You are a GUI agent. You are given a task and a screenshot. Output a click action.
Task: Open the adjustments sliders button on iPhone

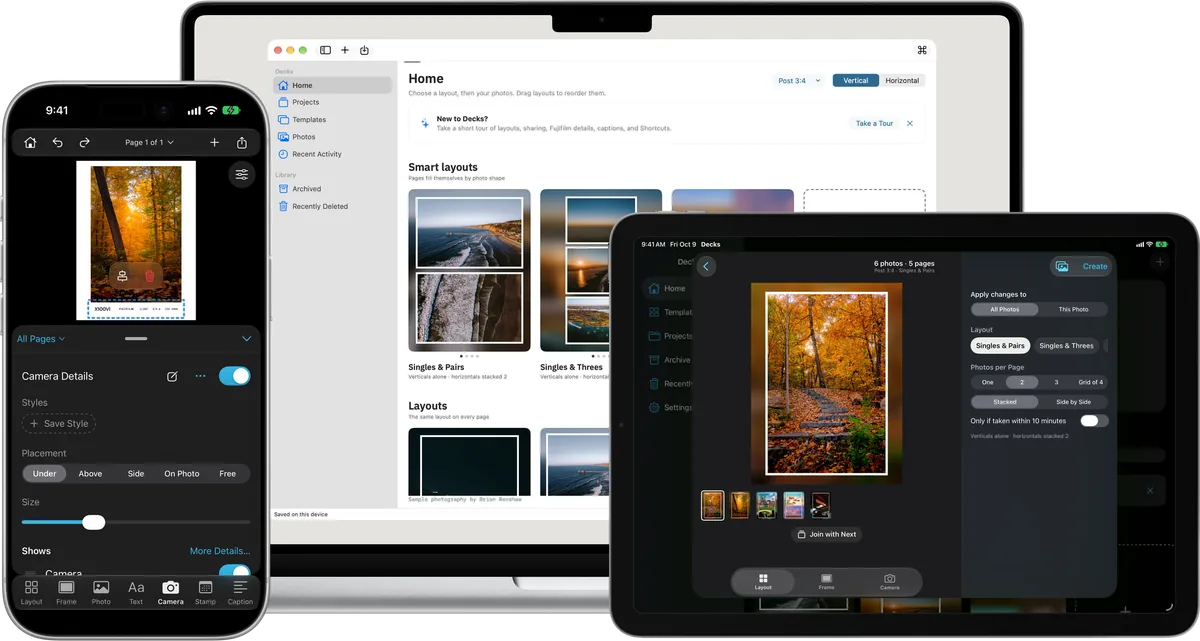coord(242,175)
